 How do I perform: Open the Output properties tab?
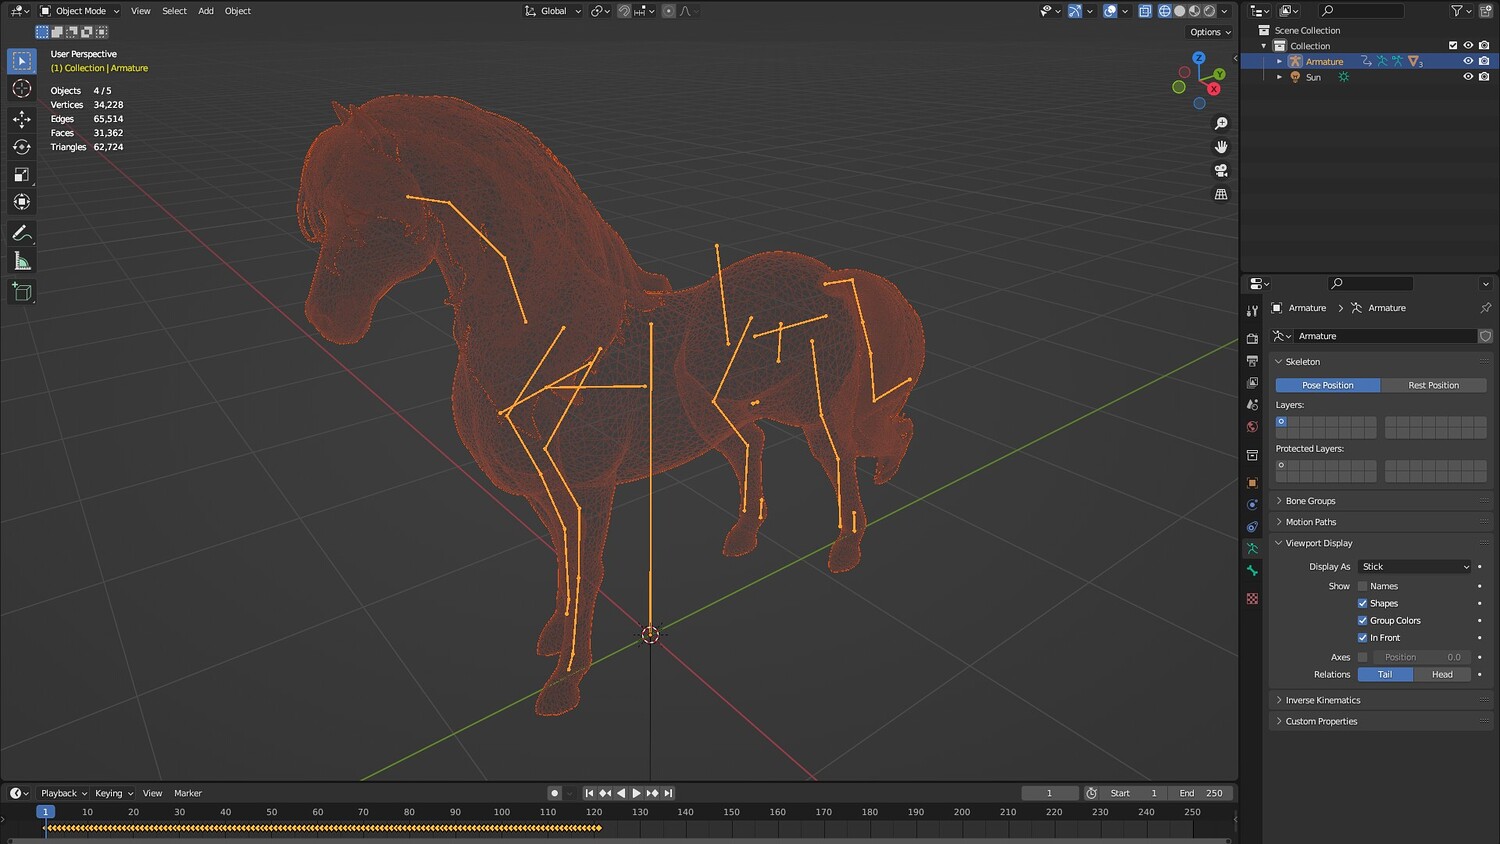[x=1252, y=361]
